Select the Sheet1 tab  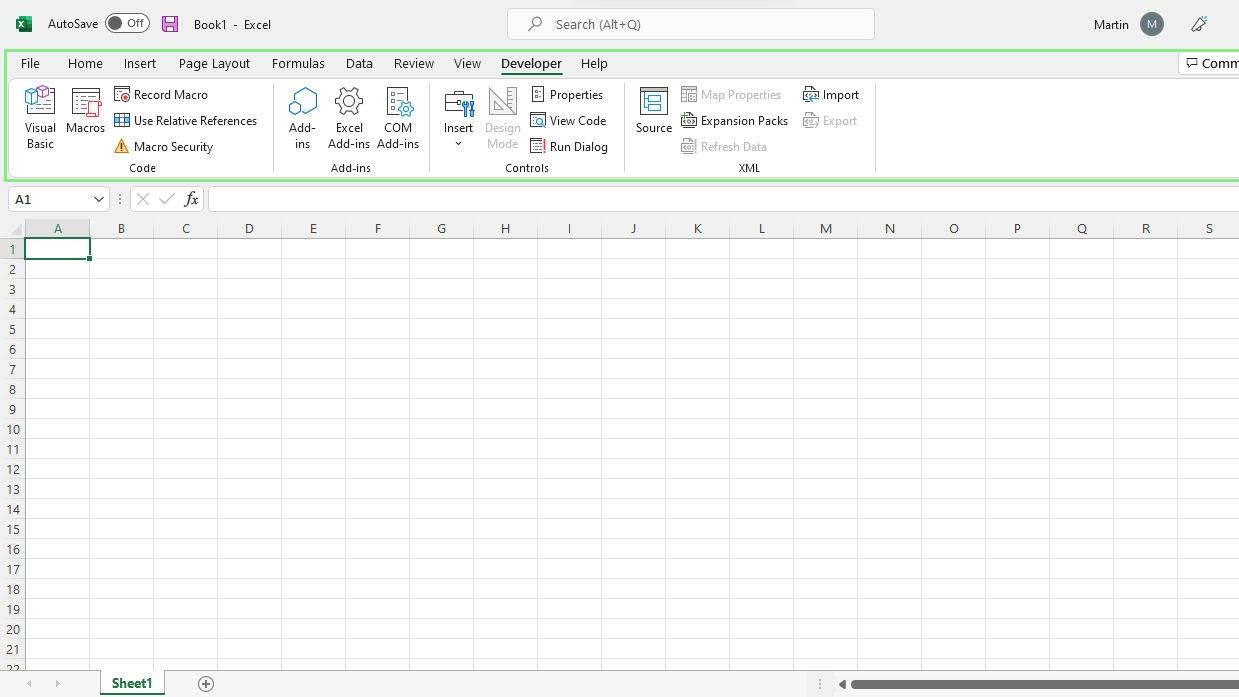point(131,683)
